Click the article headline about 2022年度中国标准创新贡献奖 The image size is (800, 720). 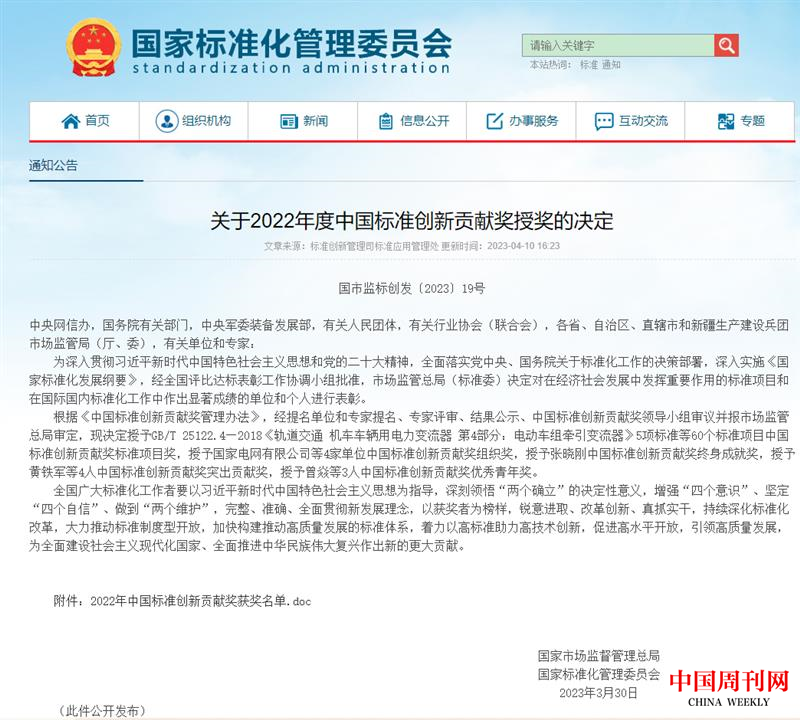coord(411,220)
